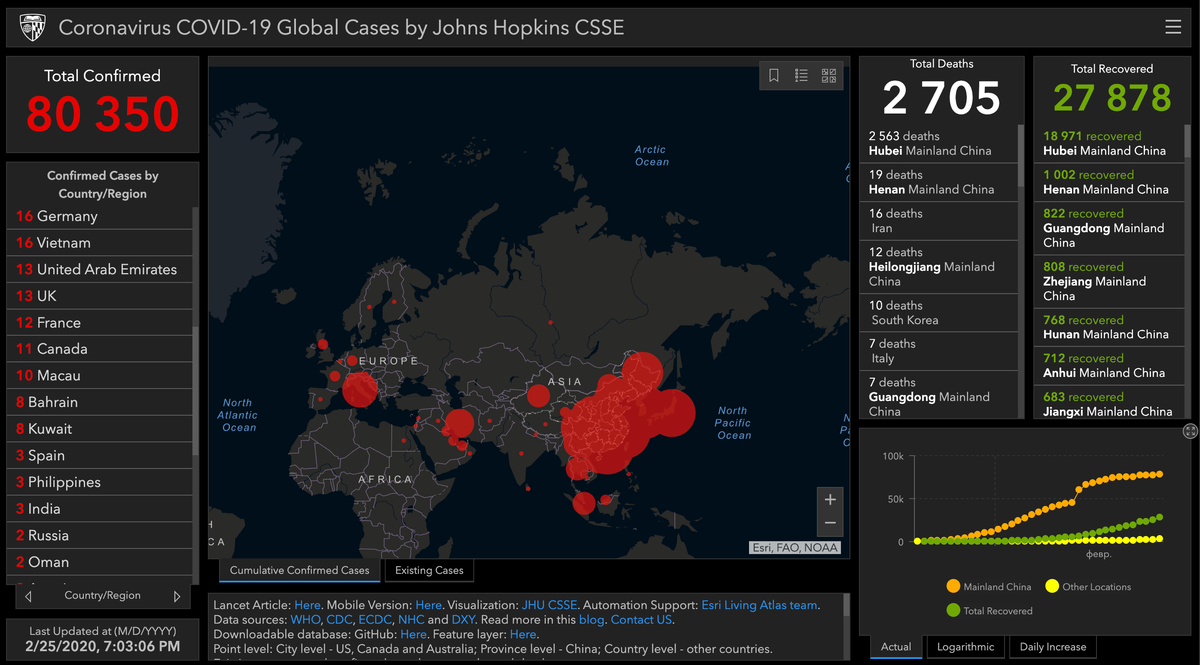
Task: Click the Johns Hopkins shield logo
Action: (32, 27)
